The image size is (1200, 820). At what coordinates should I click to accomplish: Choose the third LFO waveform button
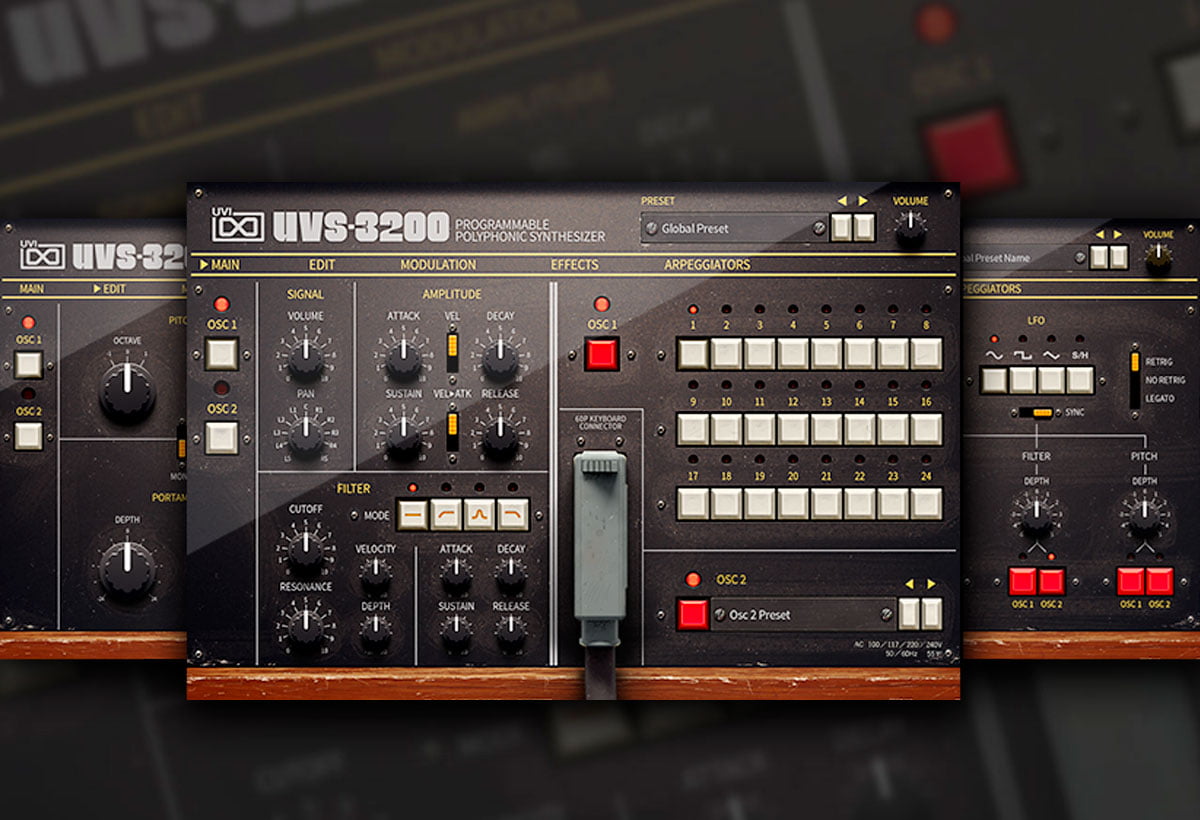1051,380
